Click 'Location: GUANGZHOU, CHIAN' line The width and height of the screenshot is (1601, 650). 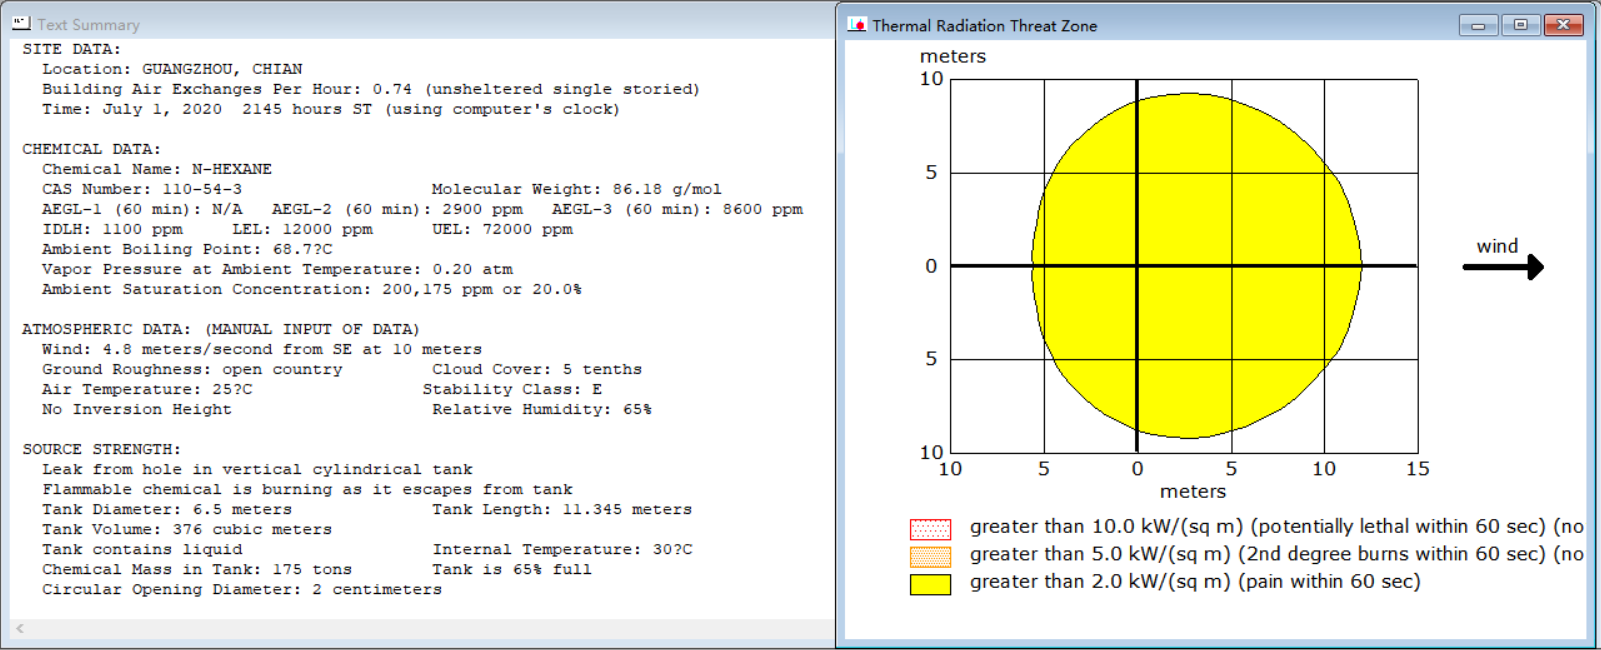[x=172, y=69]
